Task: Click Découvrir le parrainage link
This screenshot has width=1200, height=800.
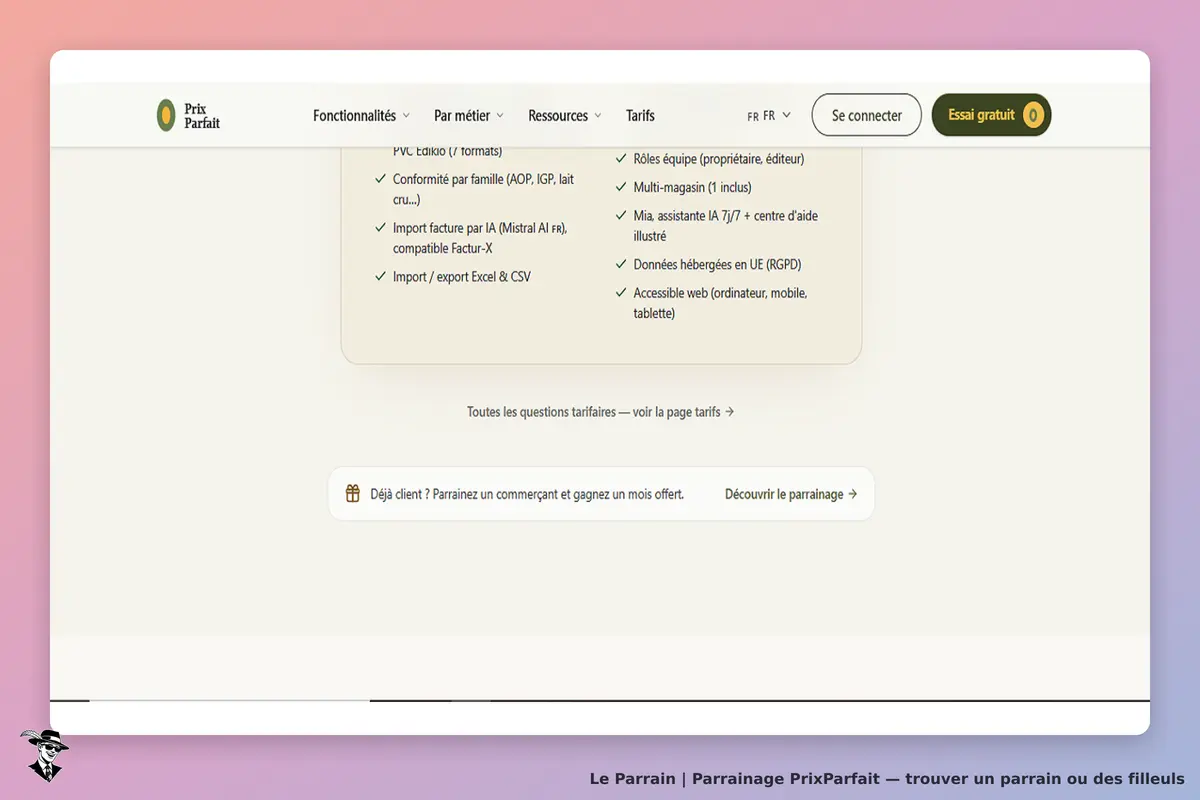Action: [791, 494]
